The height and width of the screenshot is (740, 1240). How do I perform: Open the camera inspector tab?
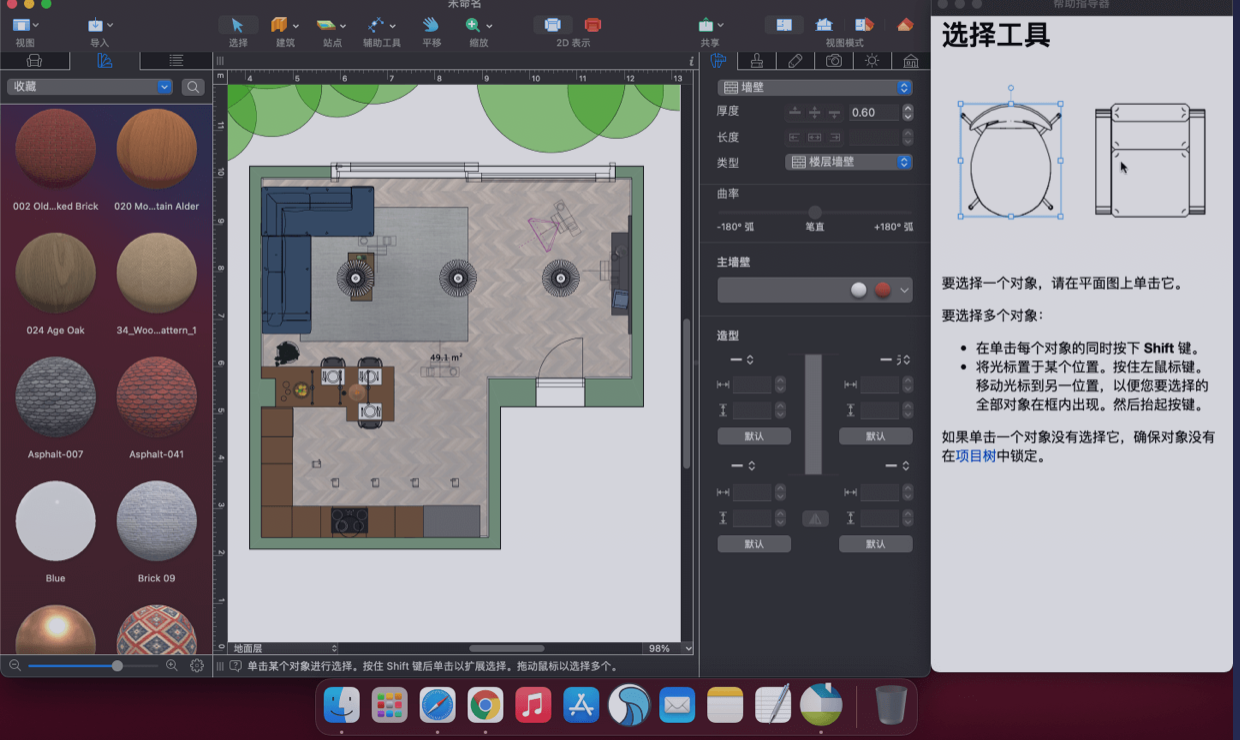(x=833, y=61)
